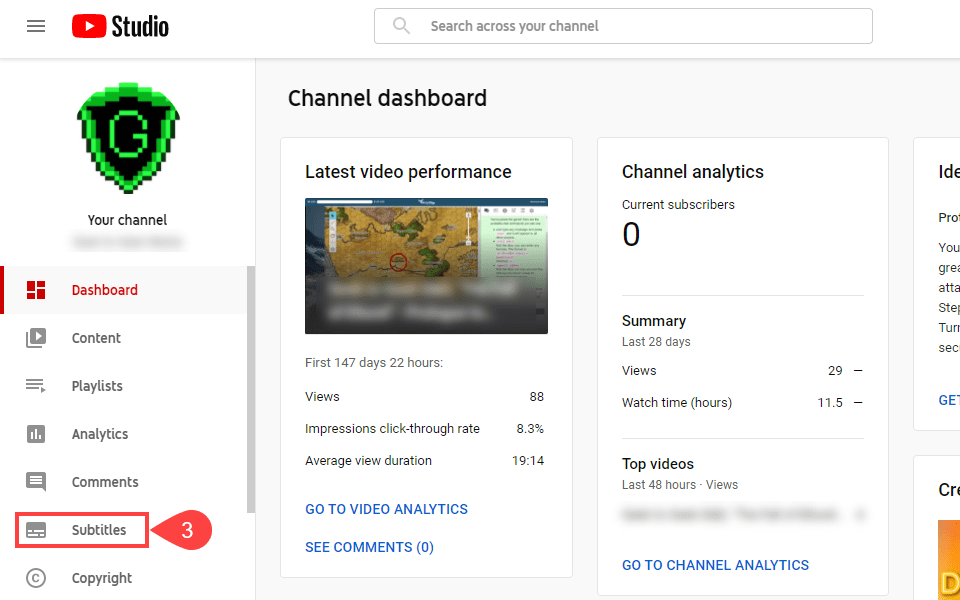Image resolution: width=960 pixels, height=600 pixels.
Task: Open Playlists from the sidebar
Action: [97, 386]
